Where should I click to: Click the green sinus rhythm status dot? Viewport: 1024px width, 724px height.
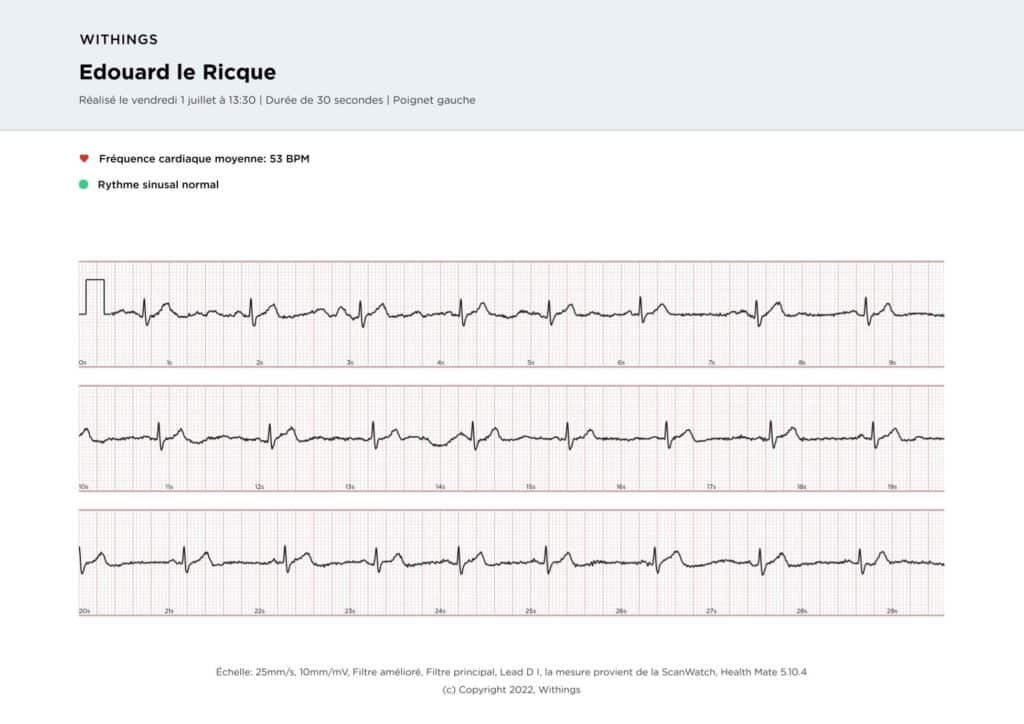[84, 184]
